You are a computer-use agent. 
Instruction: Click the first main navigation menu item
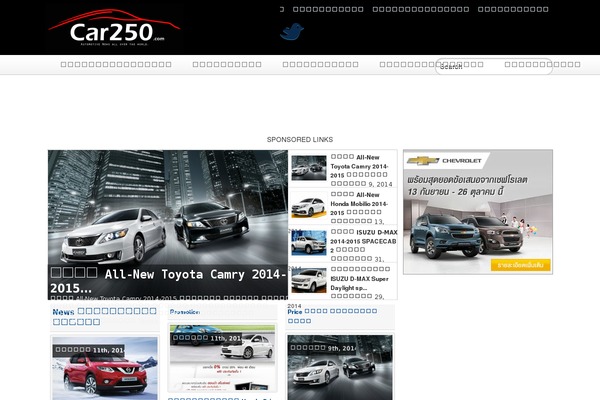pyautogui.click(x=116, y=64)
